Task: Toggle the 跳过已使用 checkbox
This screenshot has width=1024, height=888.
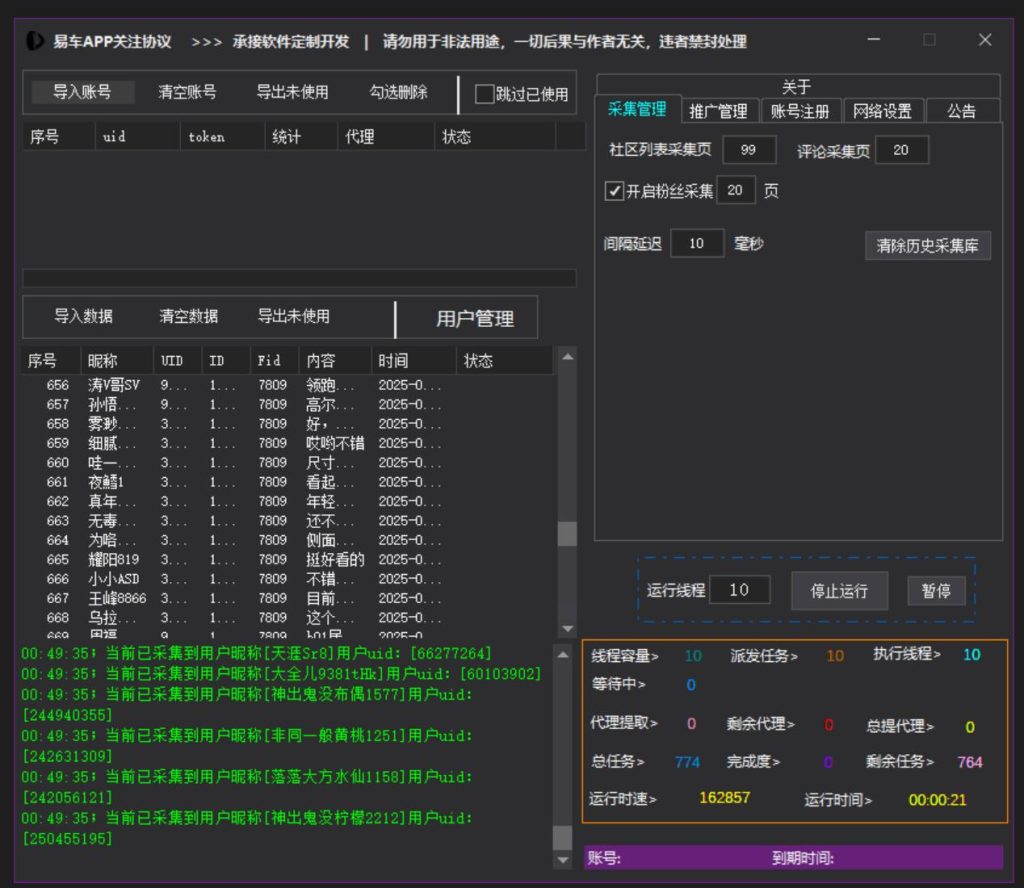Action: 485,94
